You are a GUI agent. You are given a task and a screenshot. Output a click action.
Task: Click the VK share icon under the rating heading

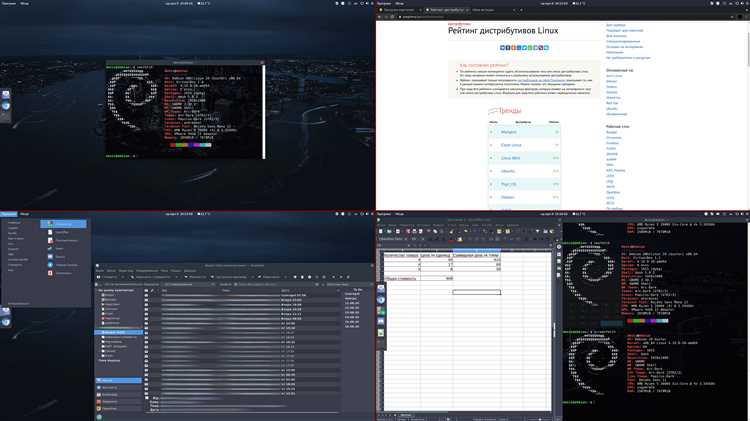[x=502, y=48]
